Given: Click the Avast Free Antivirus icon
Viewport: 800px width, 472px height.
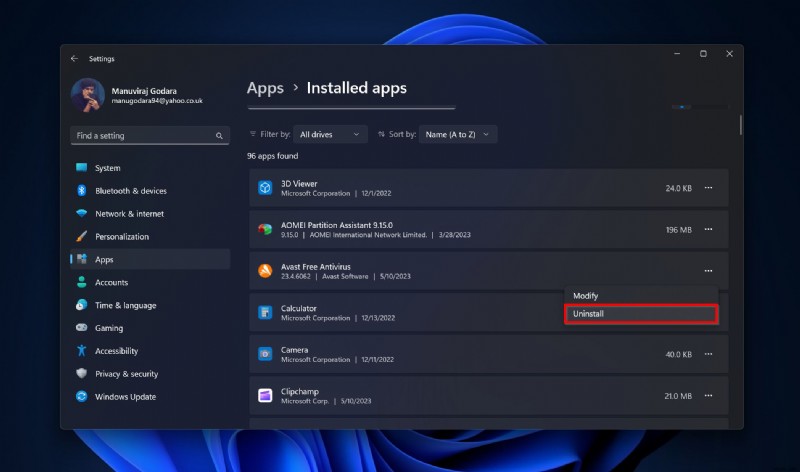Looking at the screenshot, I should click(265, 271).
